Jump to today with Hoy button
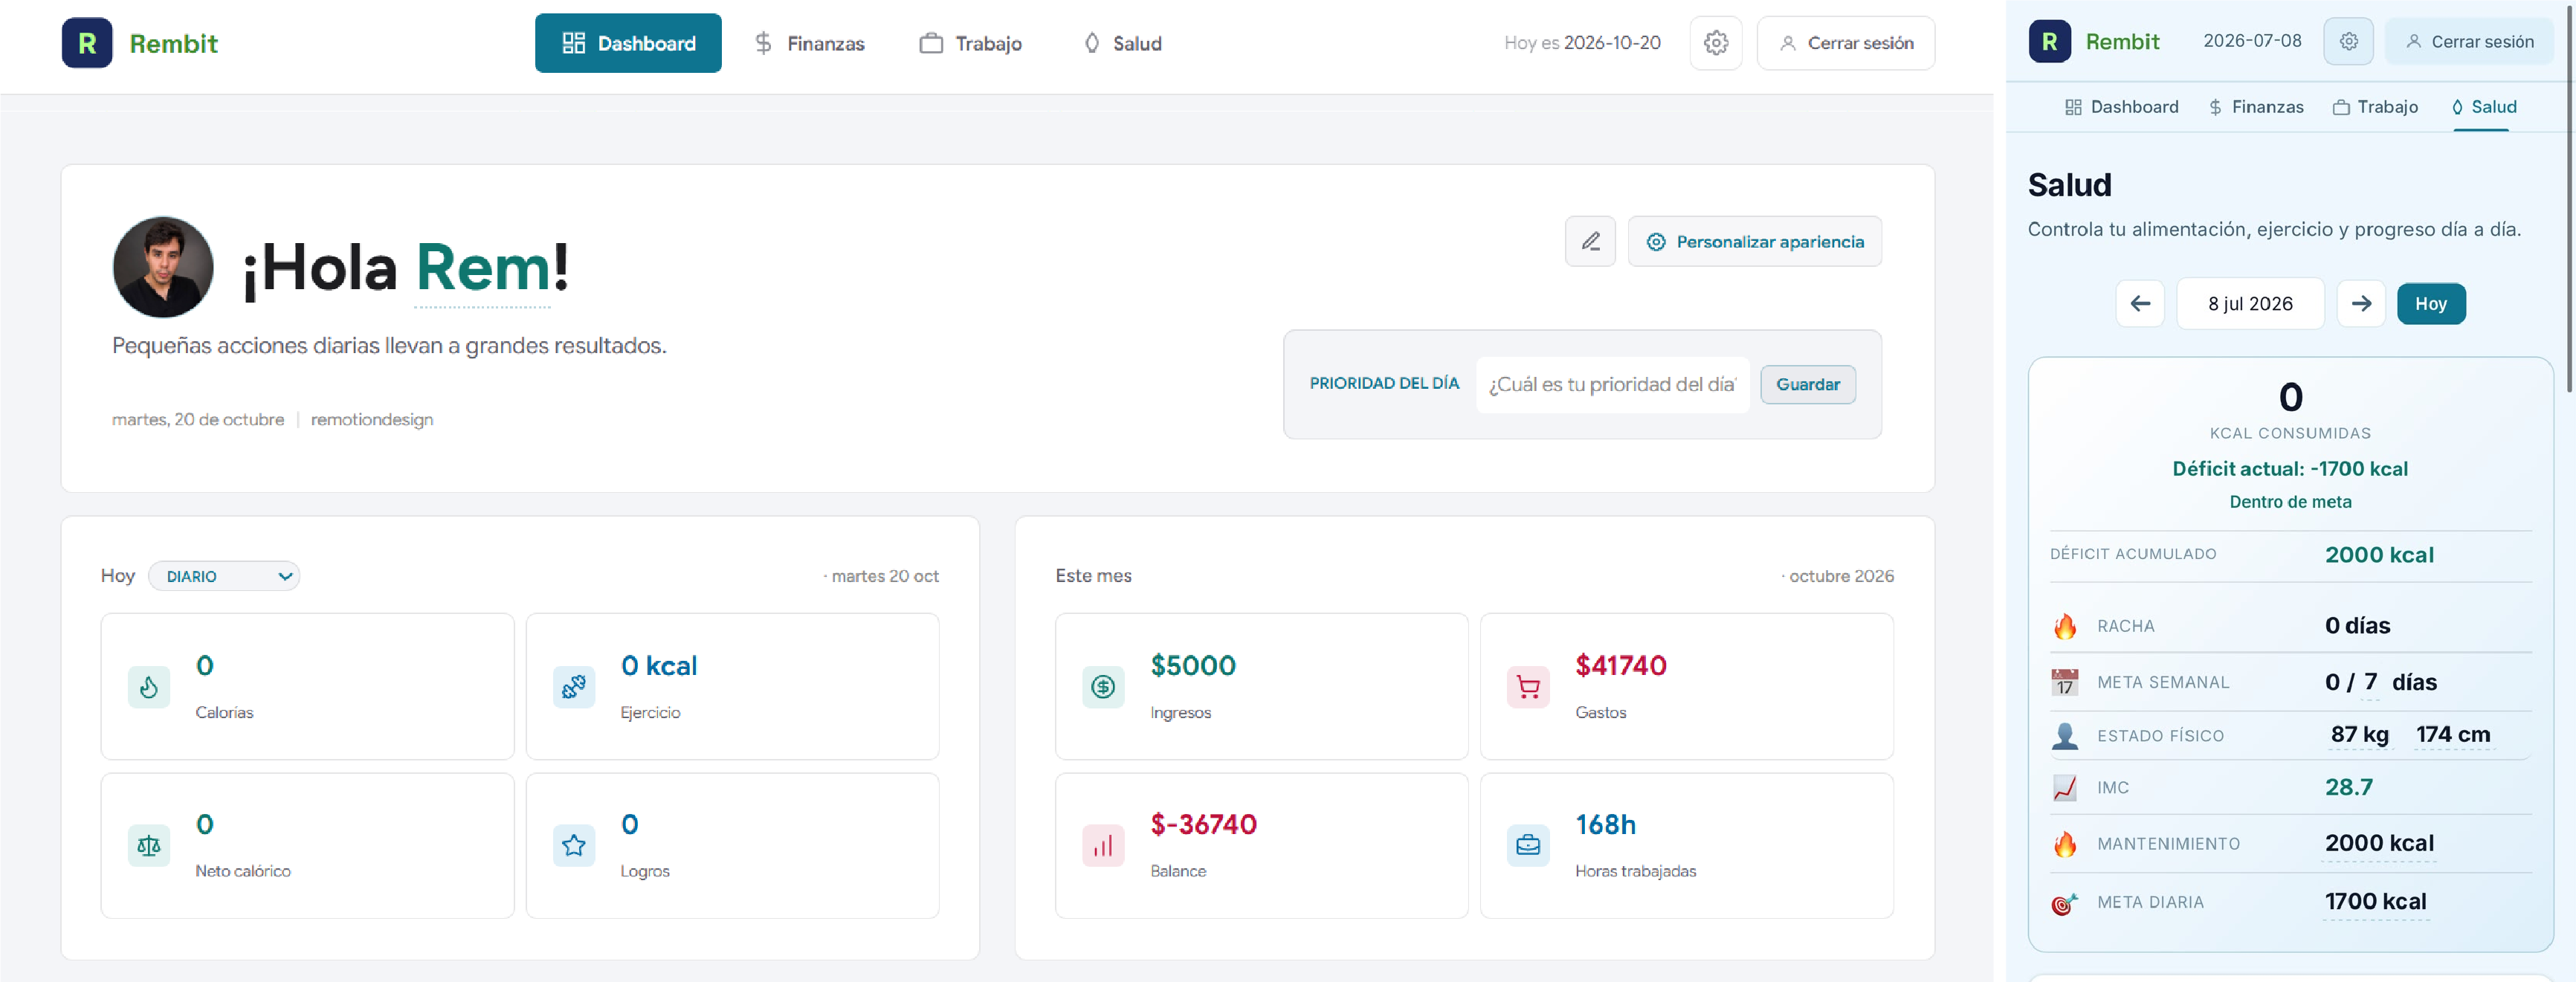Screen dimensions: 2576x982 [x=2431, y=303]
